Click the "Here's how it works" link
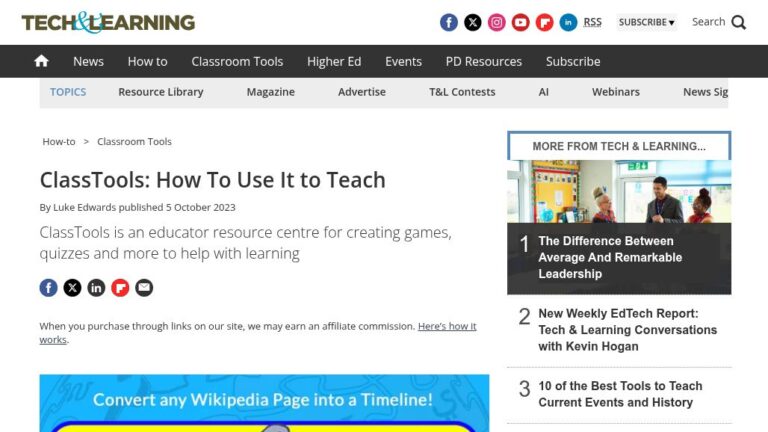 pyautogui.click(x=446, y=326)
